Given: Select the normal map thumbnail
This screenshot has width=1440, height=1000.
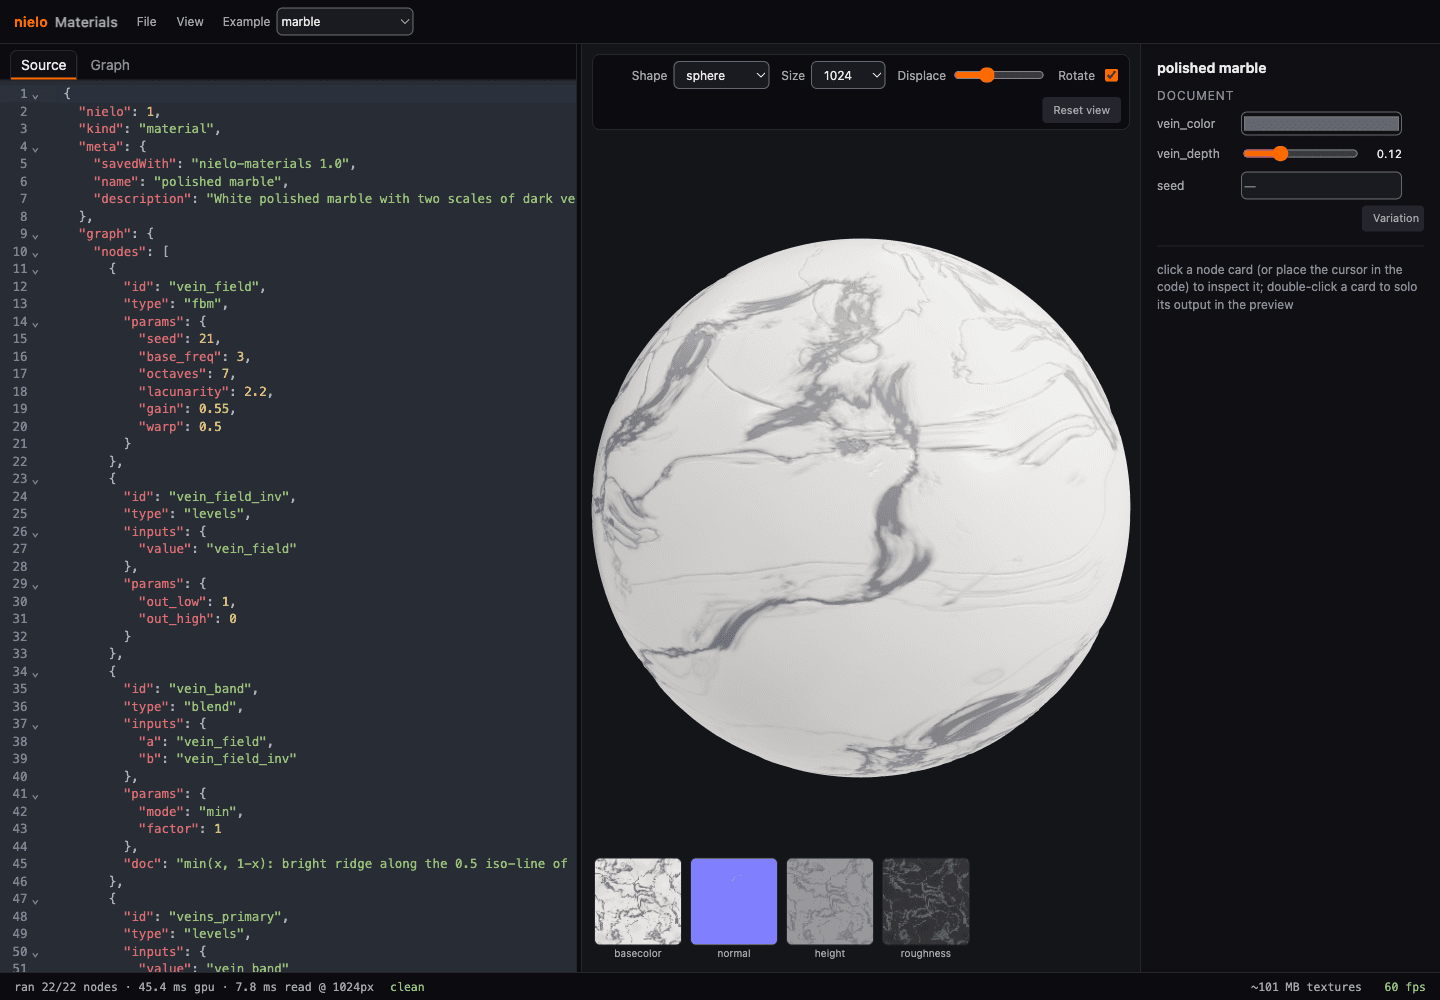Looking at the screenshot, I should (734, 901).
